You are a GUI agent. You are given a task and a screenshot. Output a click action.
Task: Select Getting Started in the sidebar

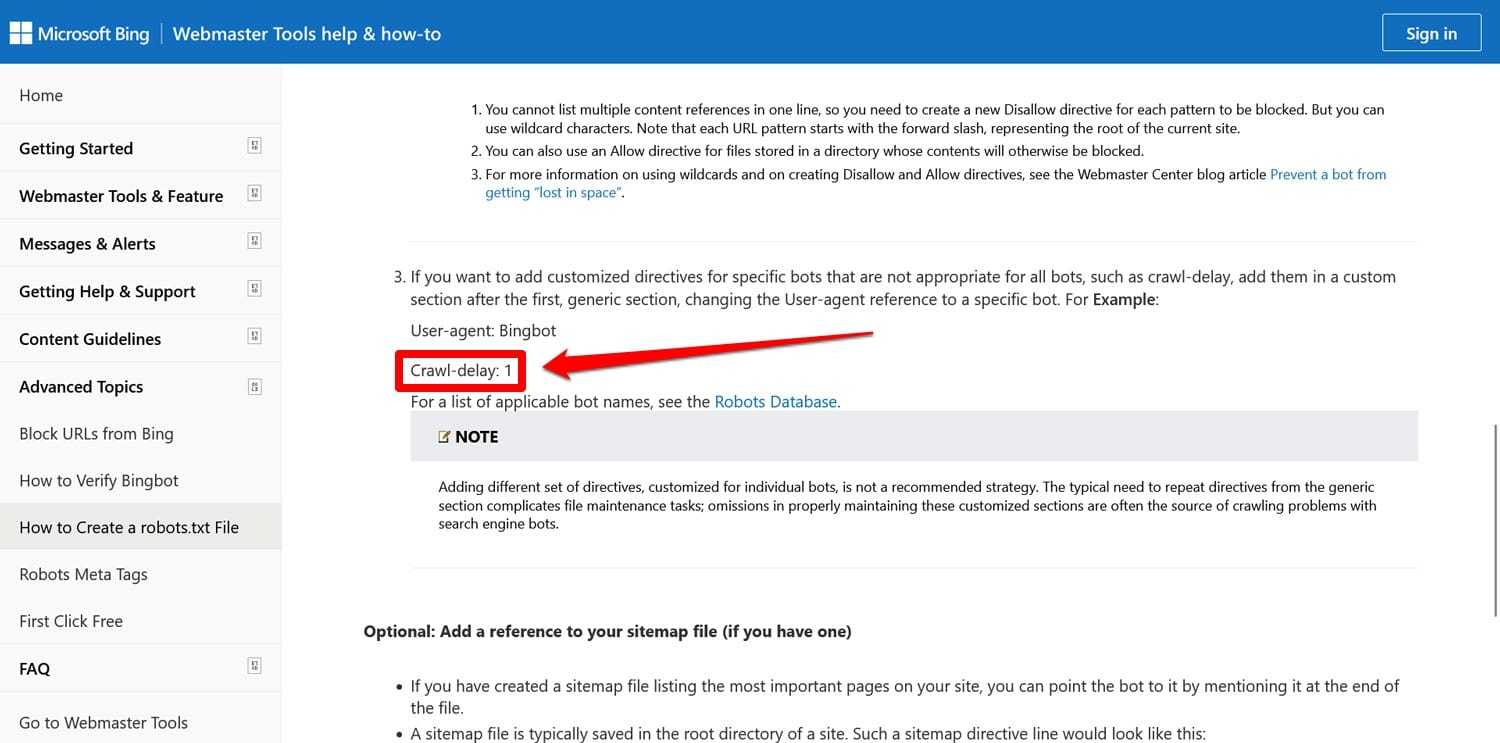[76, 148]
